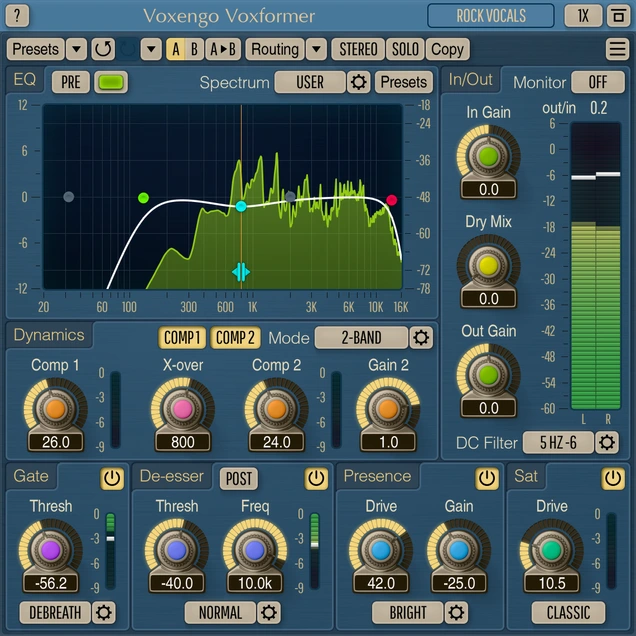Select the EQ tab
Viewport: 636px width, 636px height.
click(25, 80)
